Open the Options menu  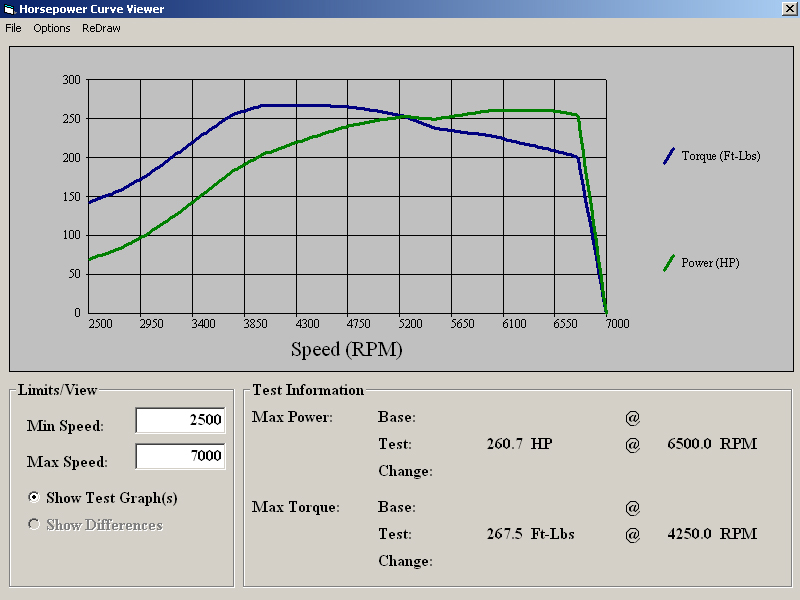coord(52,28)
